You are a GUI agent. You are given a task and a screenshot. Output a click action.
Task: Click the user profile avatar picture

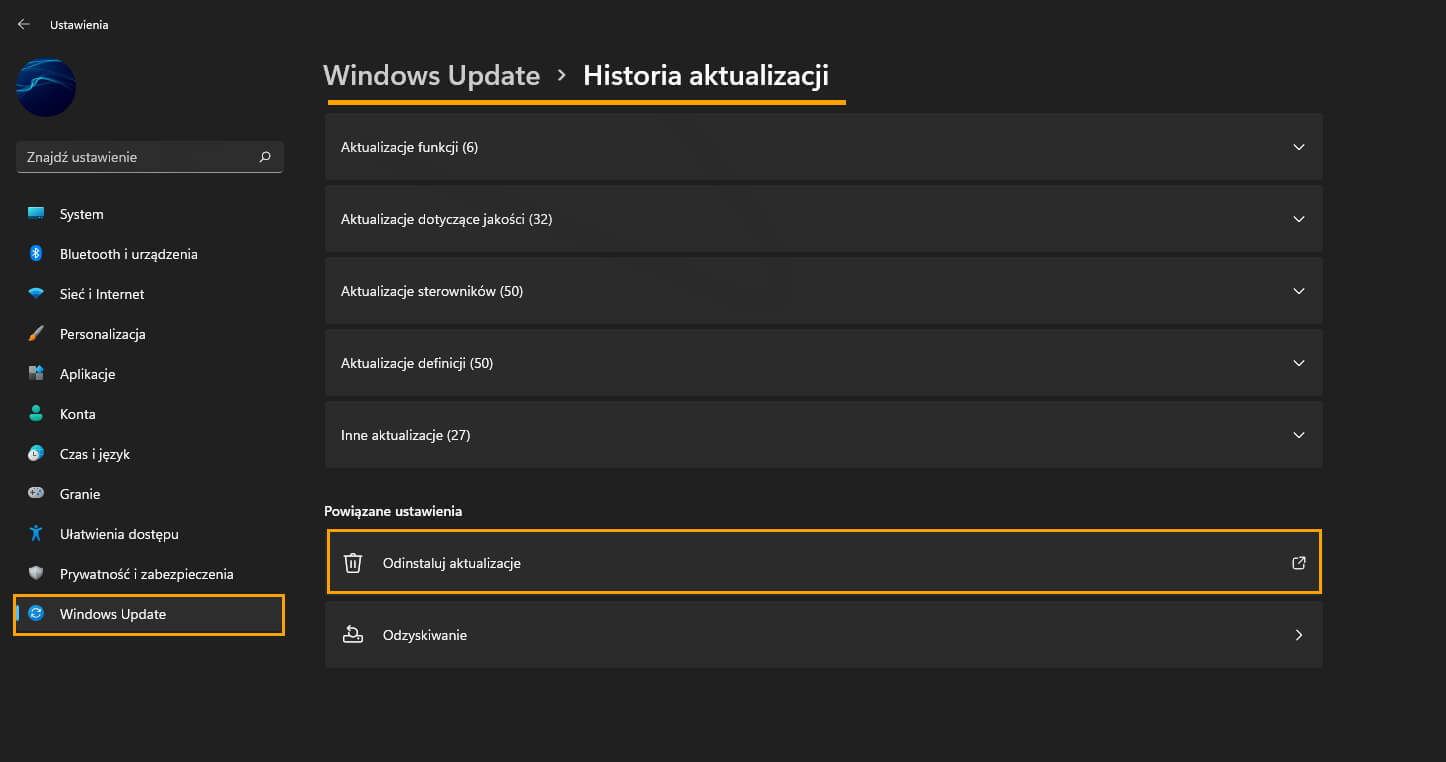click(46, 87)
